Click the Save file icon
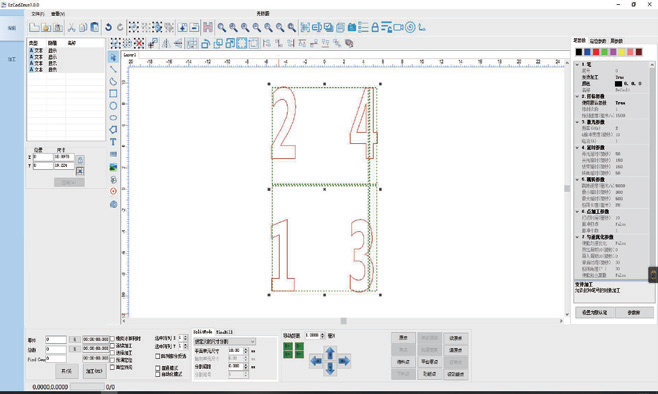The width and height of the screenshot is (658, 394). click(x=57, y=28)
